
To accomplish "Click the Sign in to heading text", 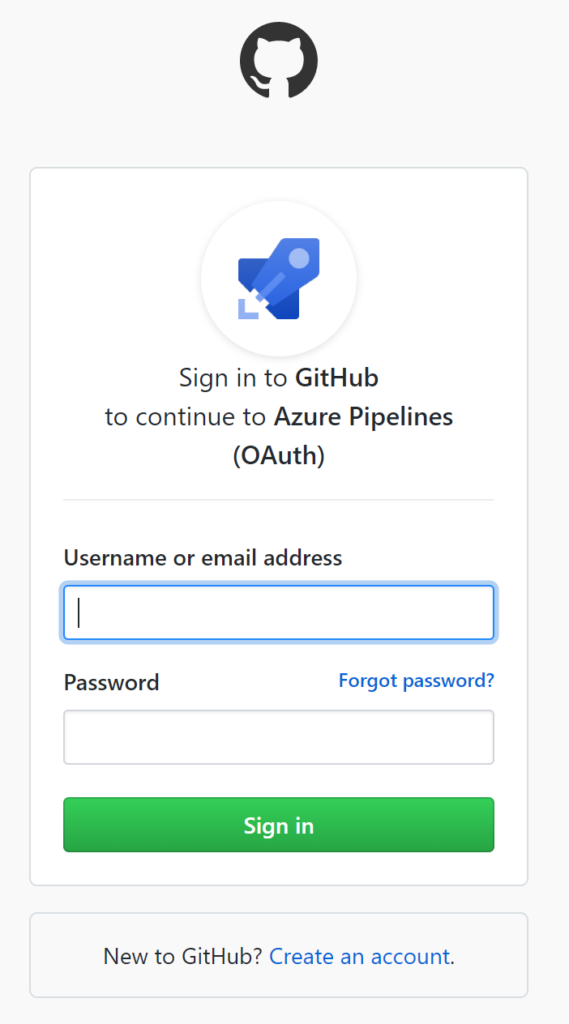I will (233, 377).
